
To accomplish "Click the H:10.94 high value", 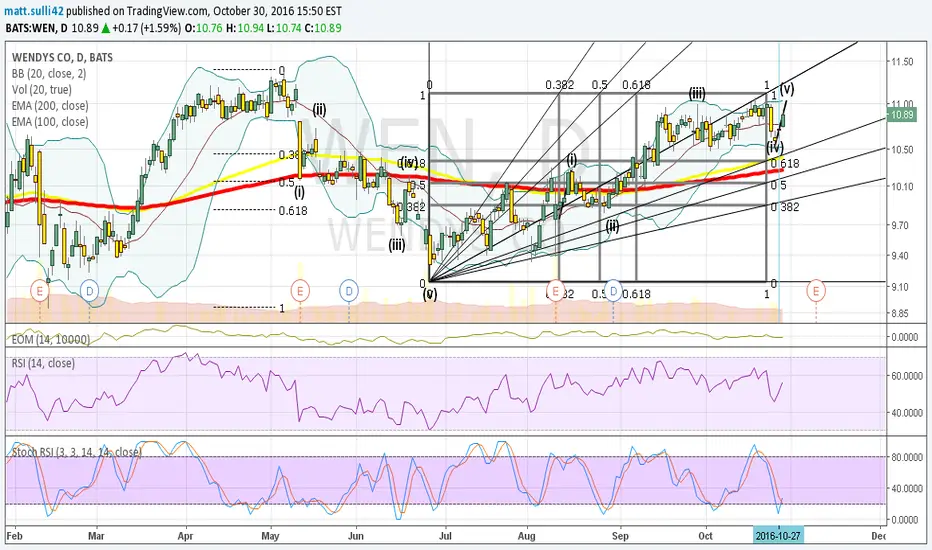I will 244,28.
